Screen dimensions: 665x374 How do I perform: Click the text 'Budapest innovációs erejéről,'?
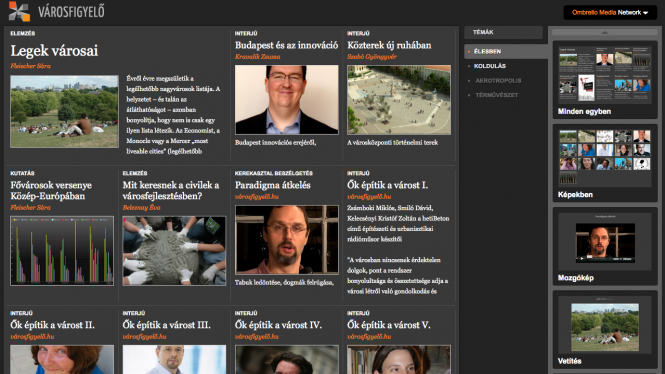pos(275,143)
